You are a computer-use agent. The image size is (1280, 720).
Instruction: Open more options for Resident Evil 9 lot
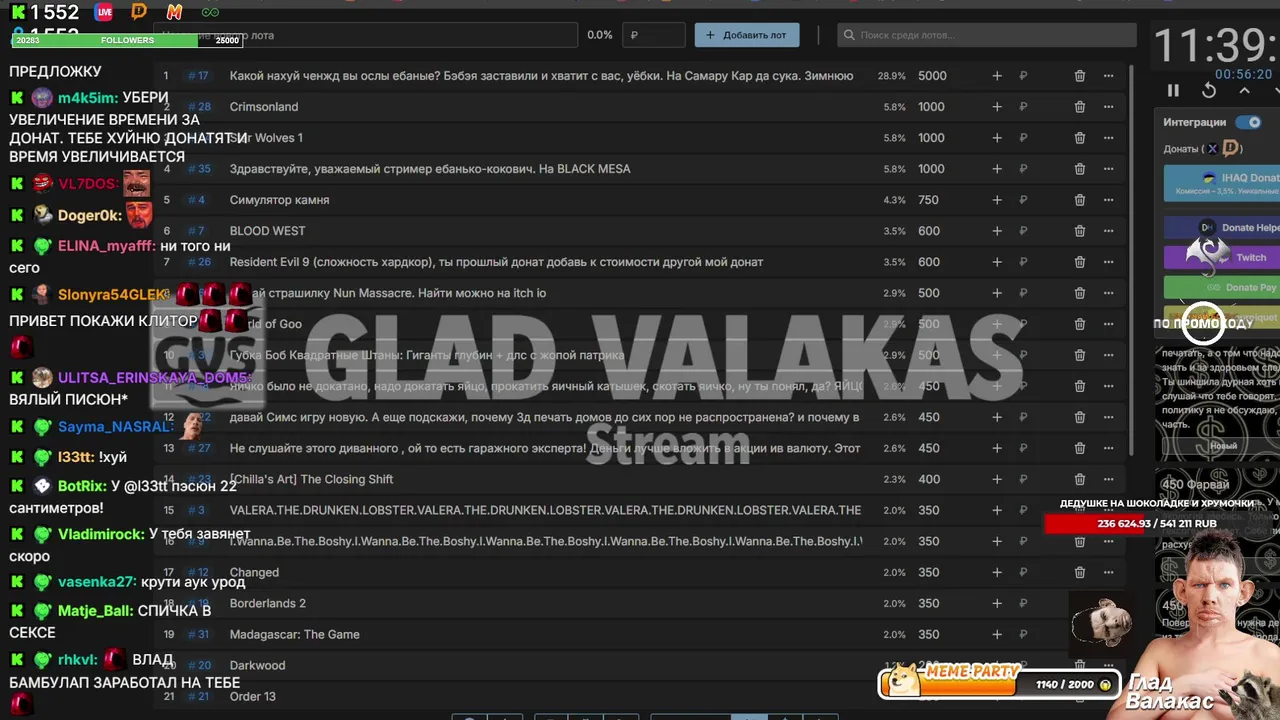pos(1108,262)
